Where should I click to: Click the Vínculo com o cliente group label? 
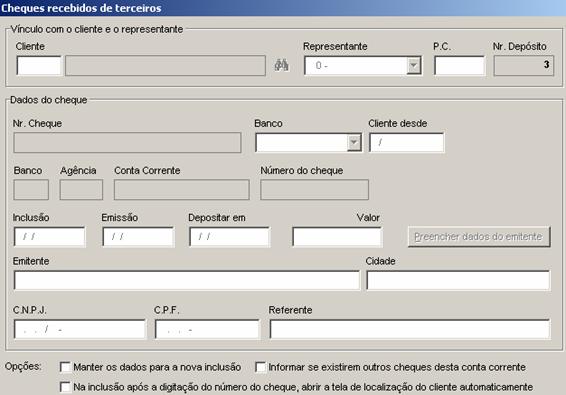[97, 29]
